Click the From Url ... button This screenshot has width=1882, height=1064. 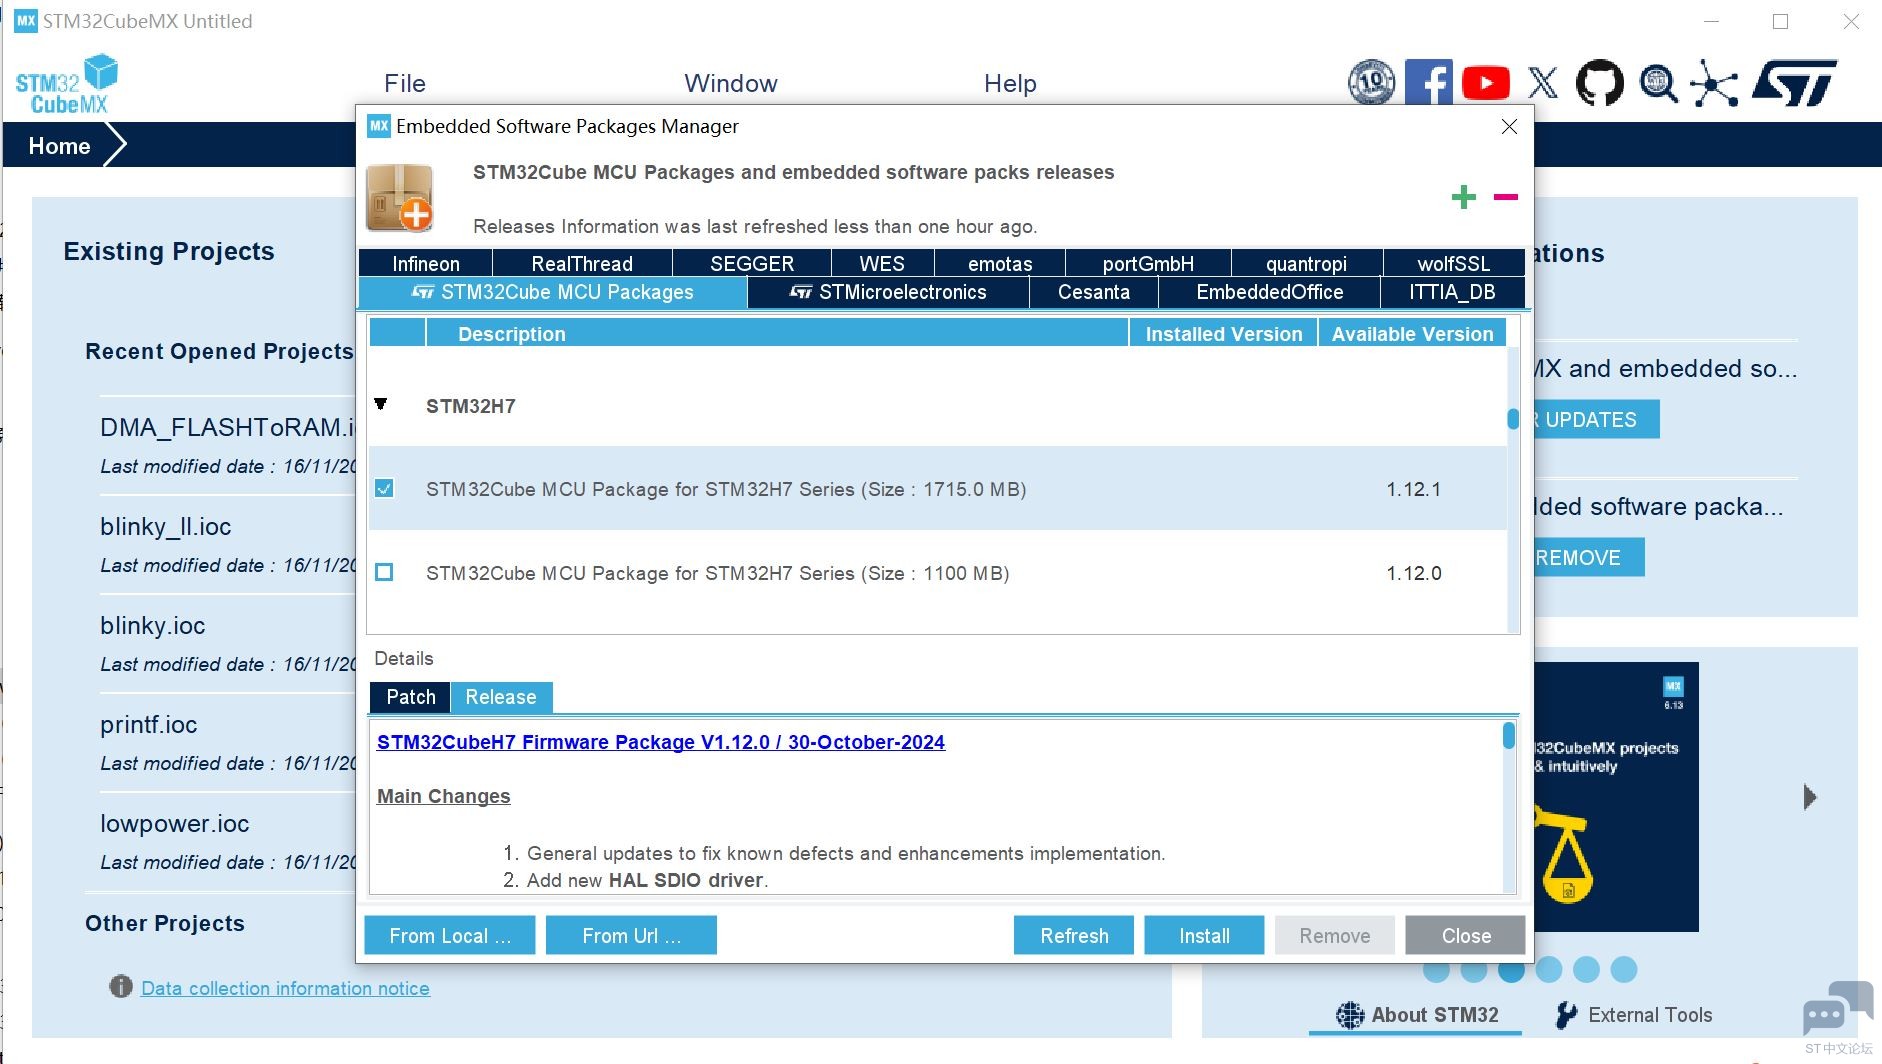(631, 935)
